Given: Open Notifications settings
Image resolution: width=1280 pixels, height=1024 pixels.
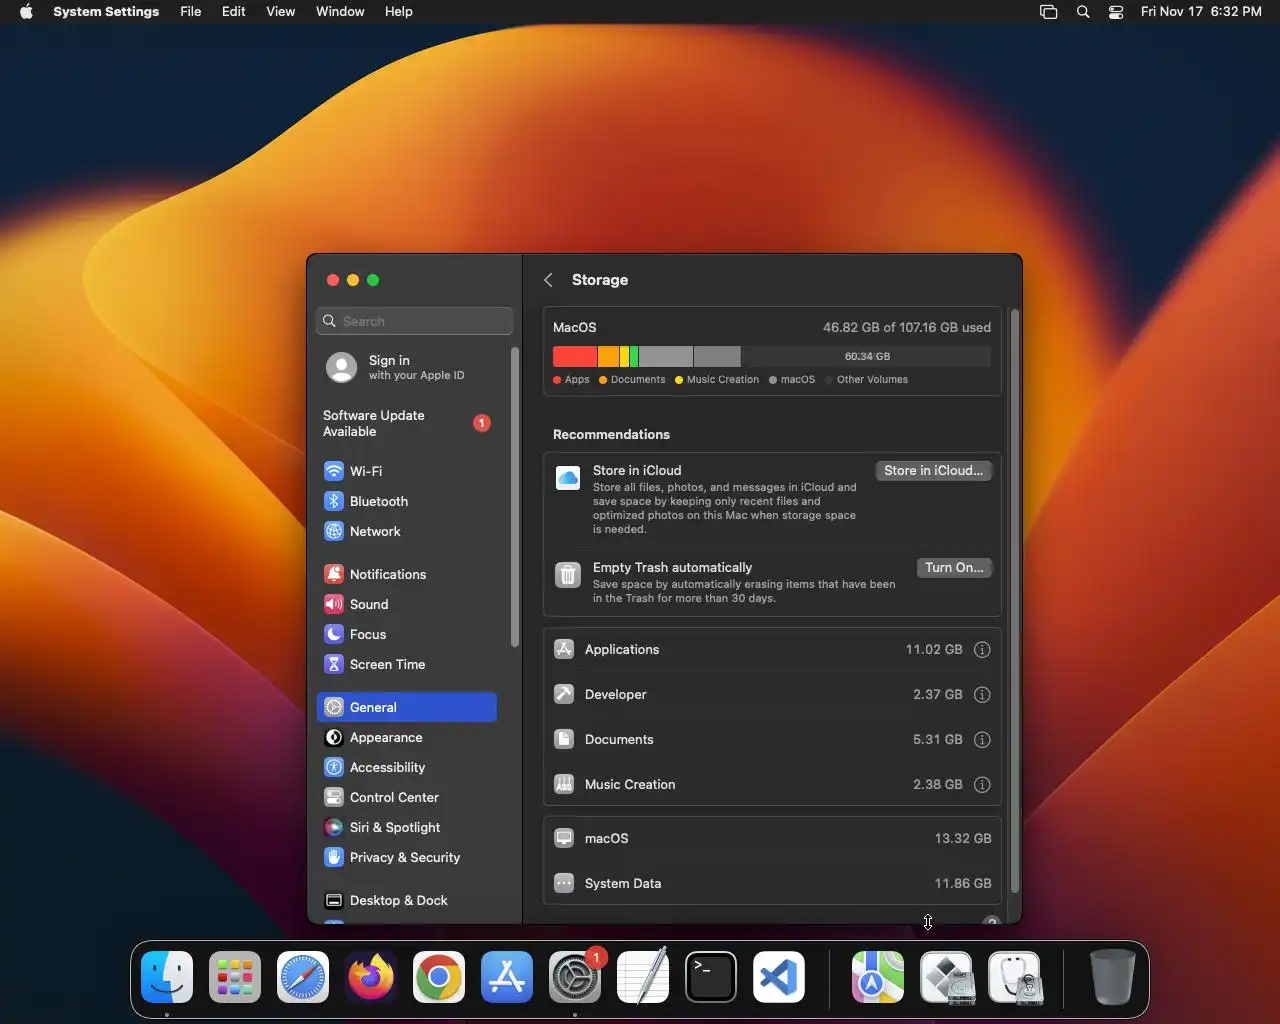Looking at the screenshot, I should click(x=407, y=574).
